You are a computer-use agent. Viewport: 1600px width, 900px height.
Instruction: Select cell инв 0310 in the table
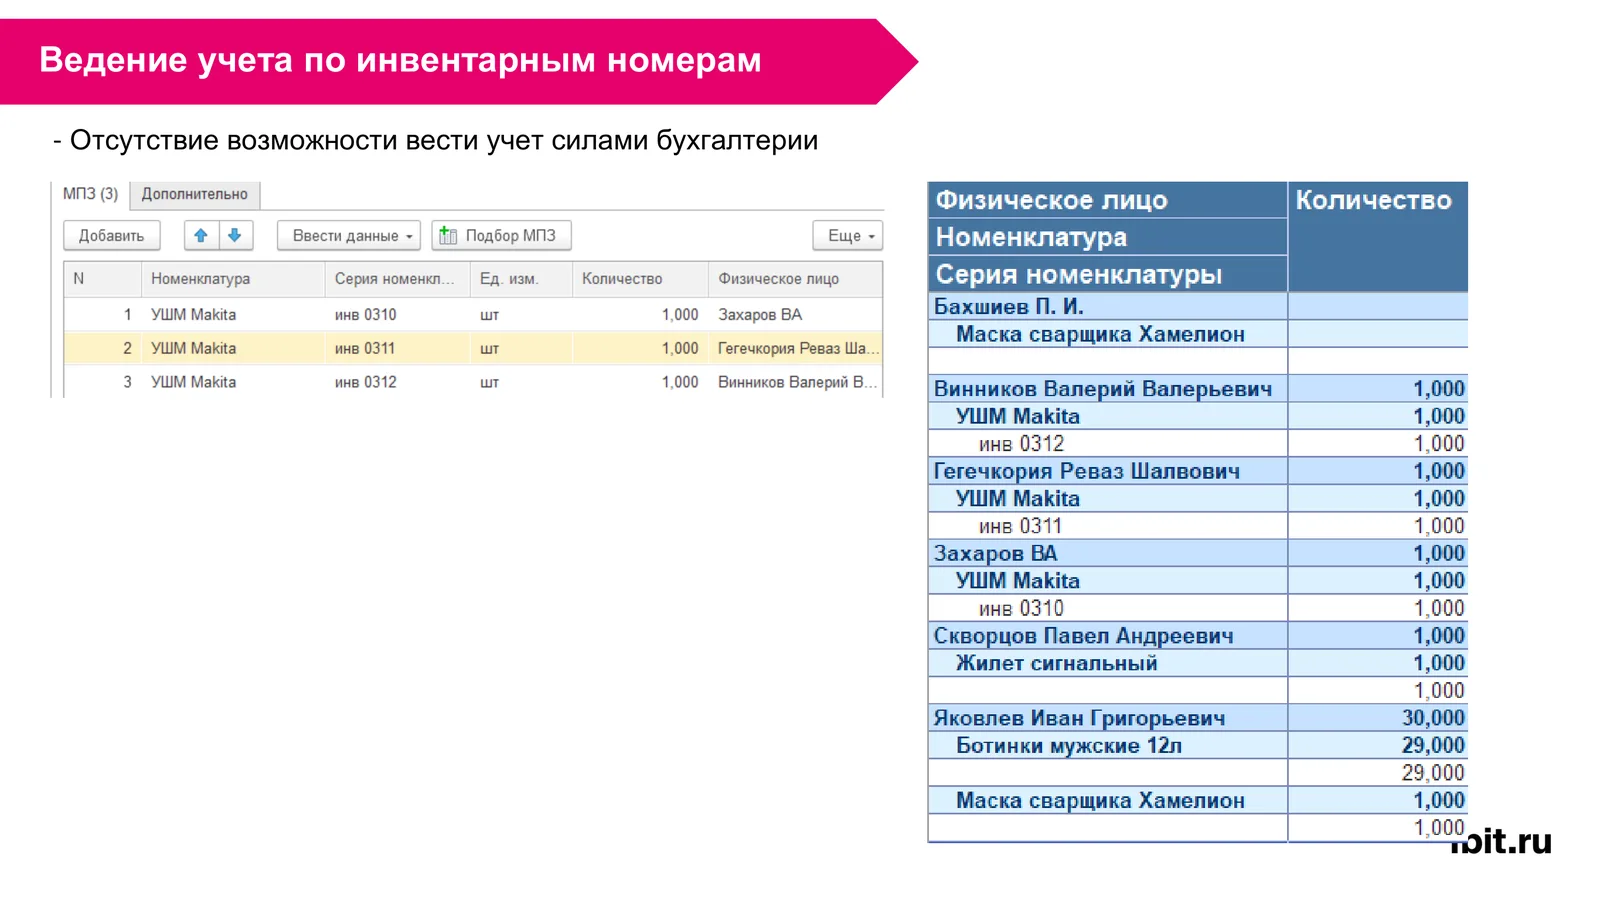click(x=398, y=314)
